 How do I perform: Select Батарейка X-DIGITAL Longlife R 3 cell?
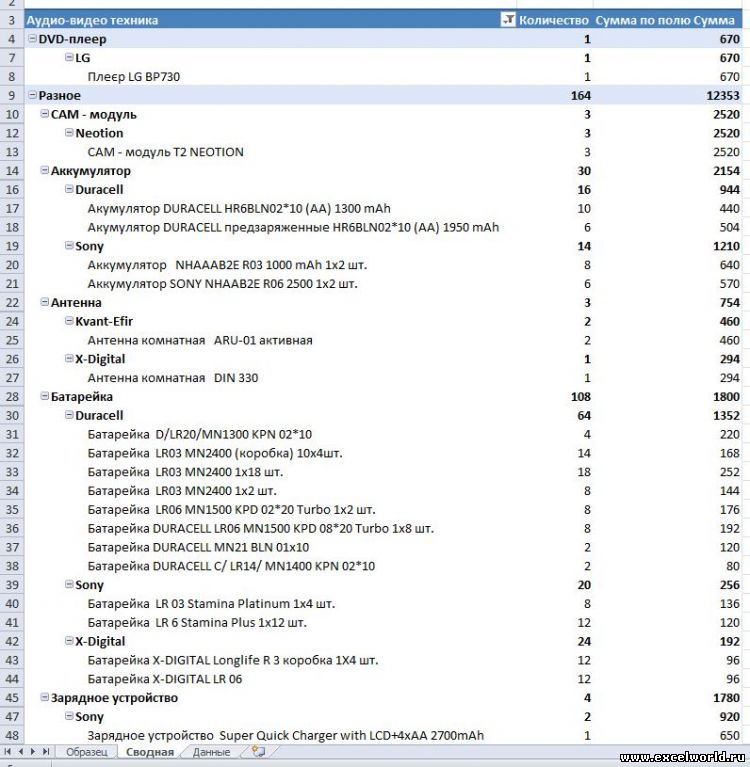pyautogui.click(x=233, y=660)
